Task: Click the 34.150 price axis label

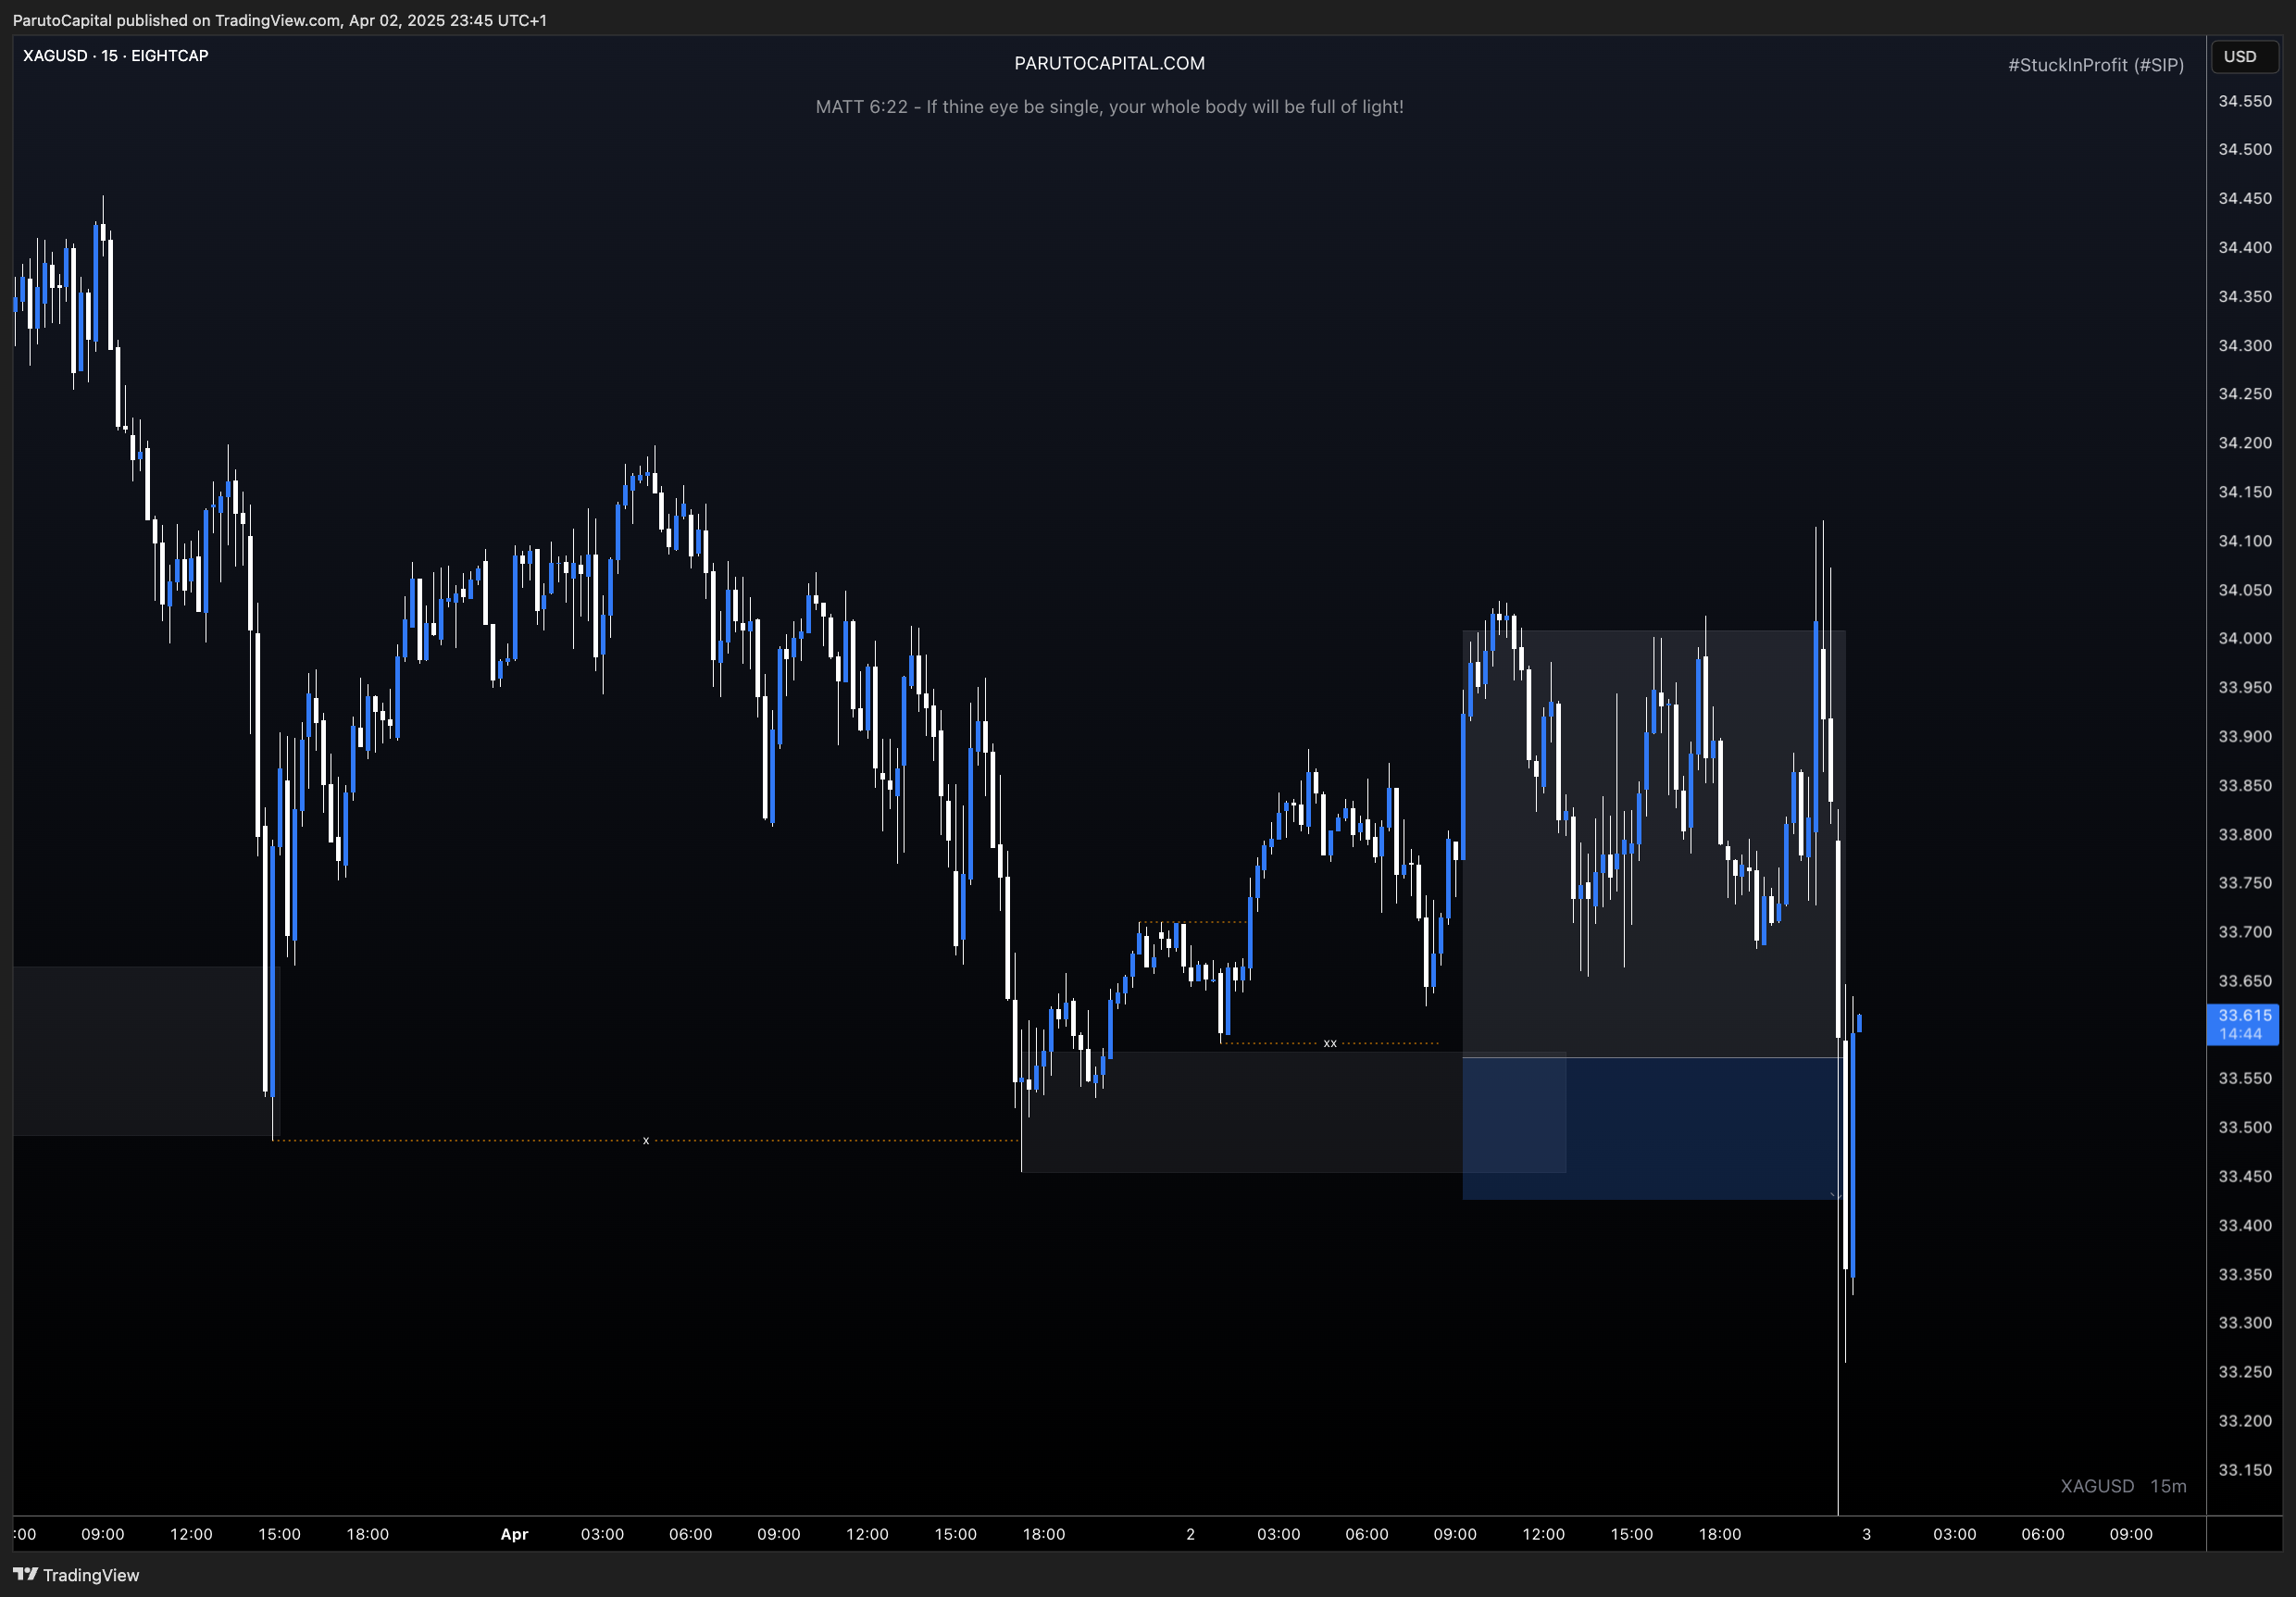Action: tap(2245, 492)
